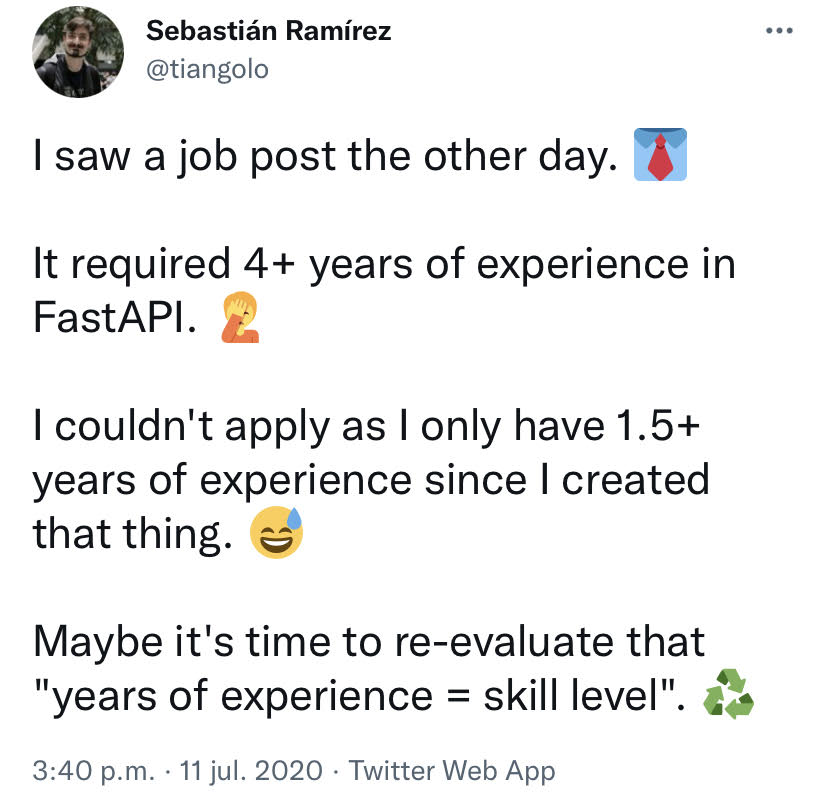Screen dimensions: 828x804
Task: Click the line 'It required 4+ years of experience in'
Action: click(384, 264)
